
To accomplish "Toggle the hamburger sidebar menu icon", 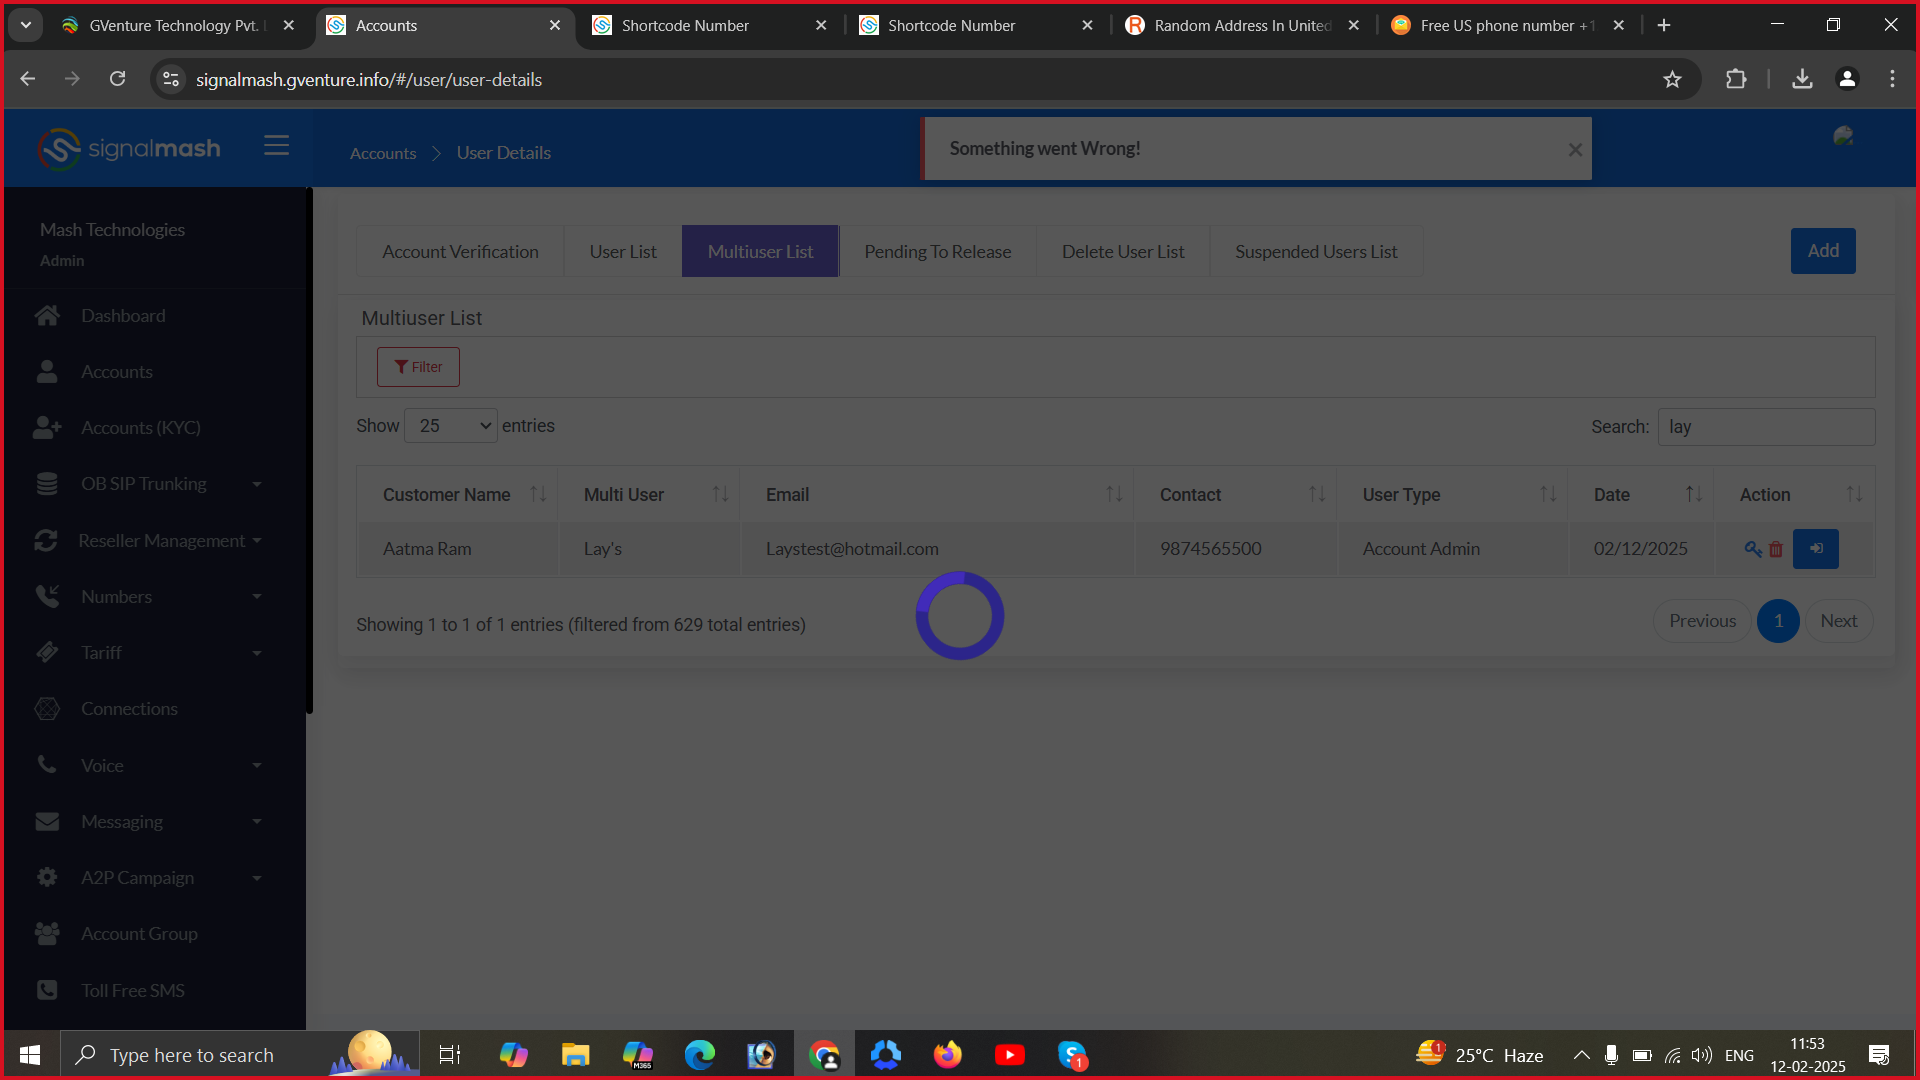I will 276,146.
